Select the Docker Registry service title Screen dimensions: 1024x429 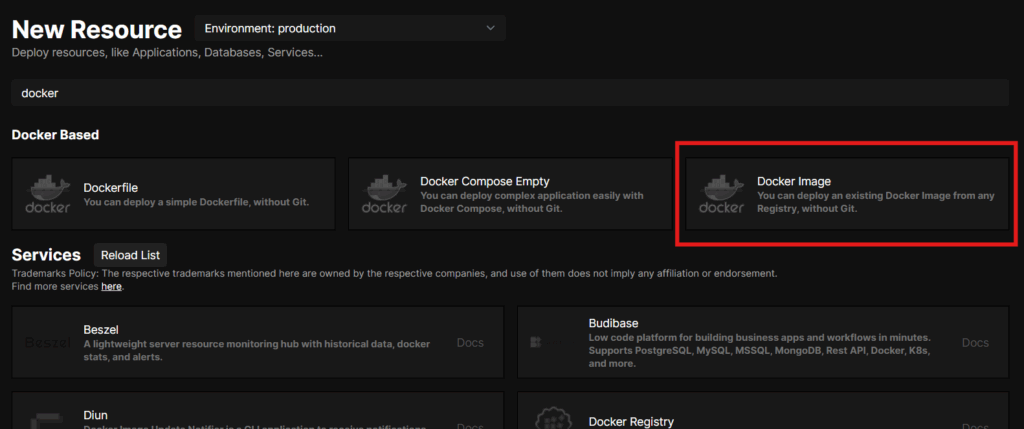631,422
